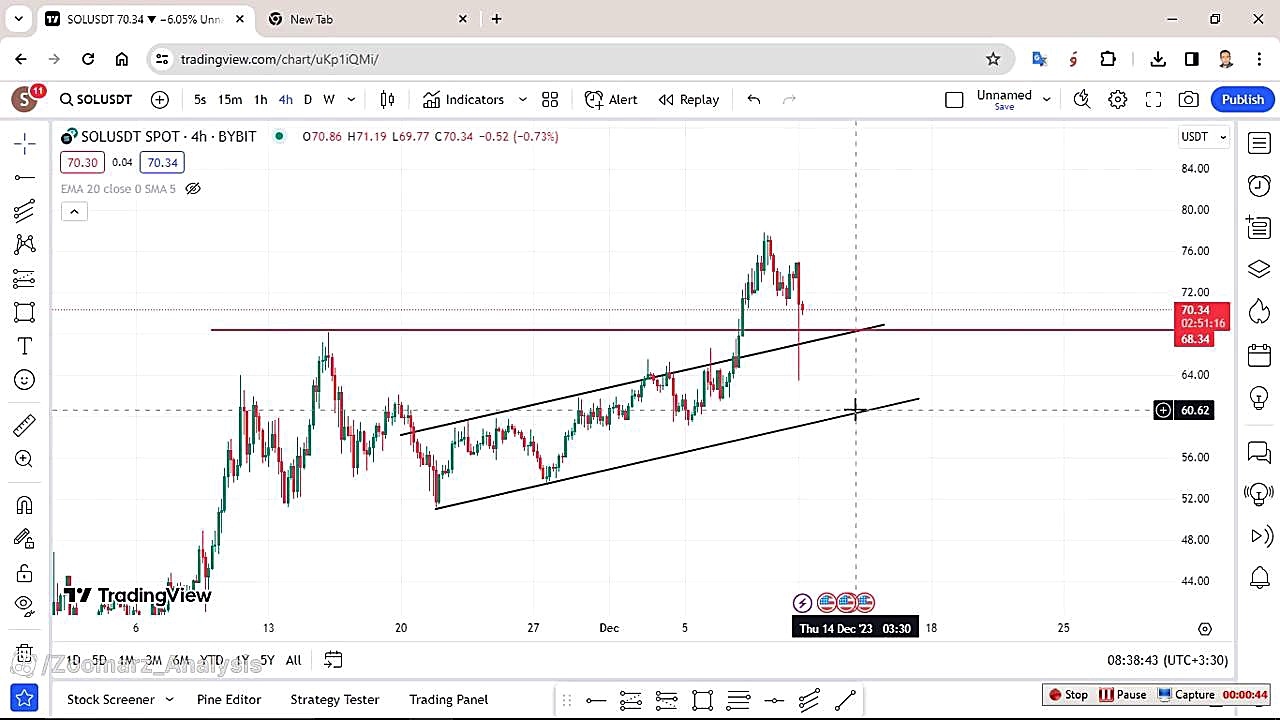Switch to the Weekly timeframe
1280x720 pixels.
click(328, 99)
